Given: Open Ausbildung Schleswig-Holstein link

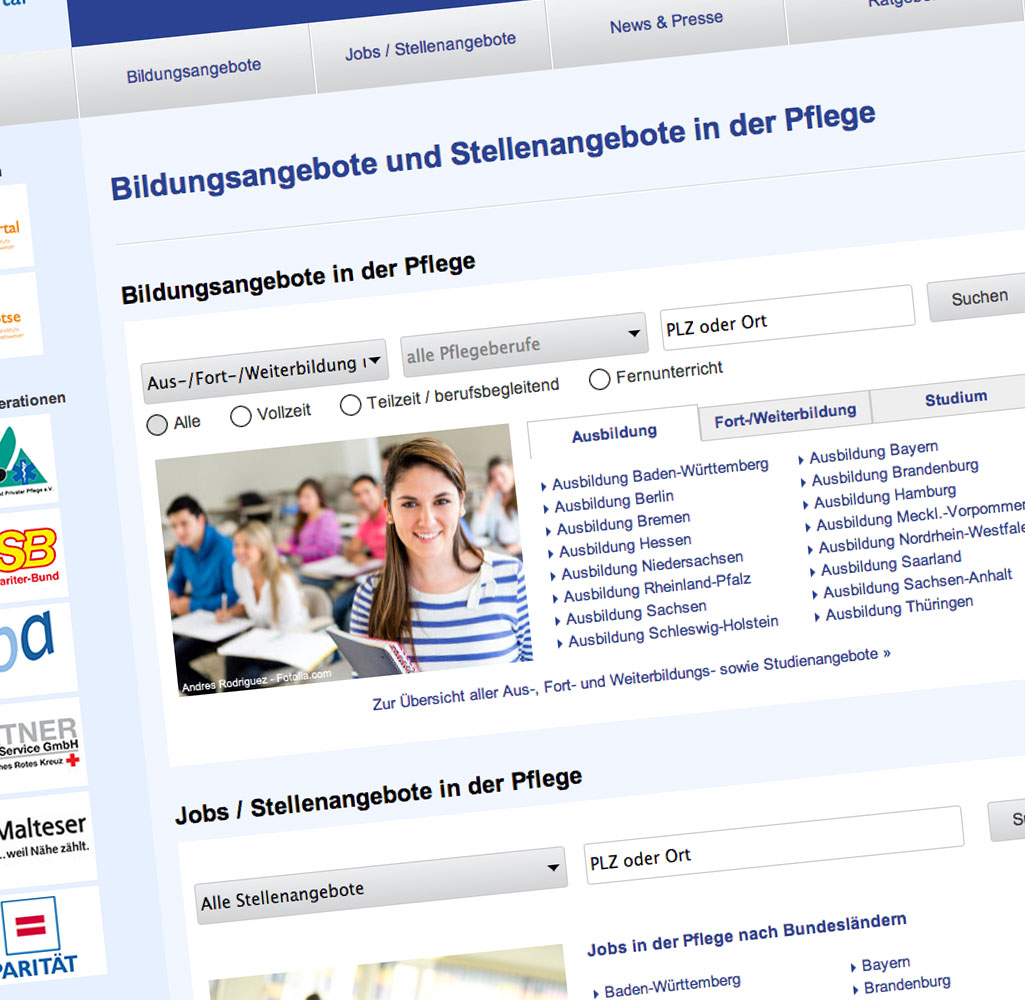Looking at the screenshot, I should click(x=673, y=631).
